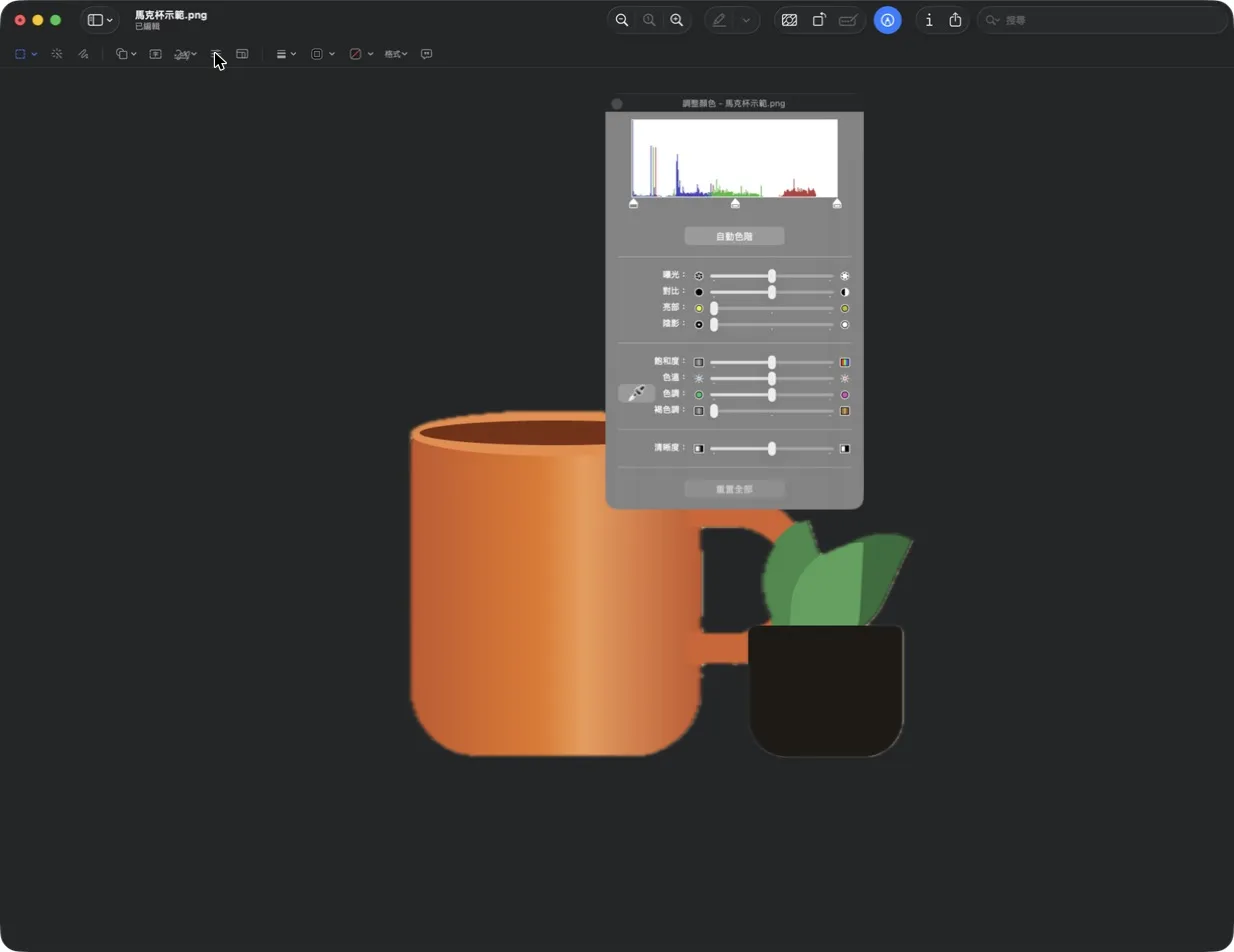Click the remove background icon
The width and height of the screenshot is (1234, 952).
790,20
